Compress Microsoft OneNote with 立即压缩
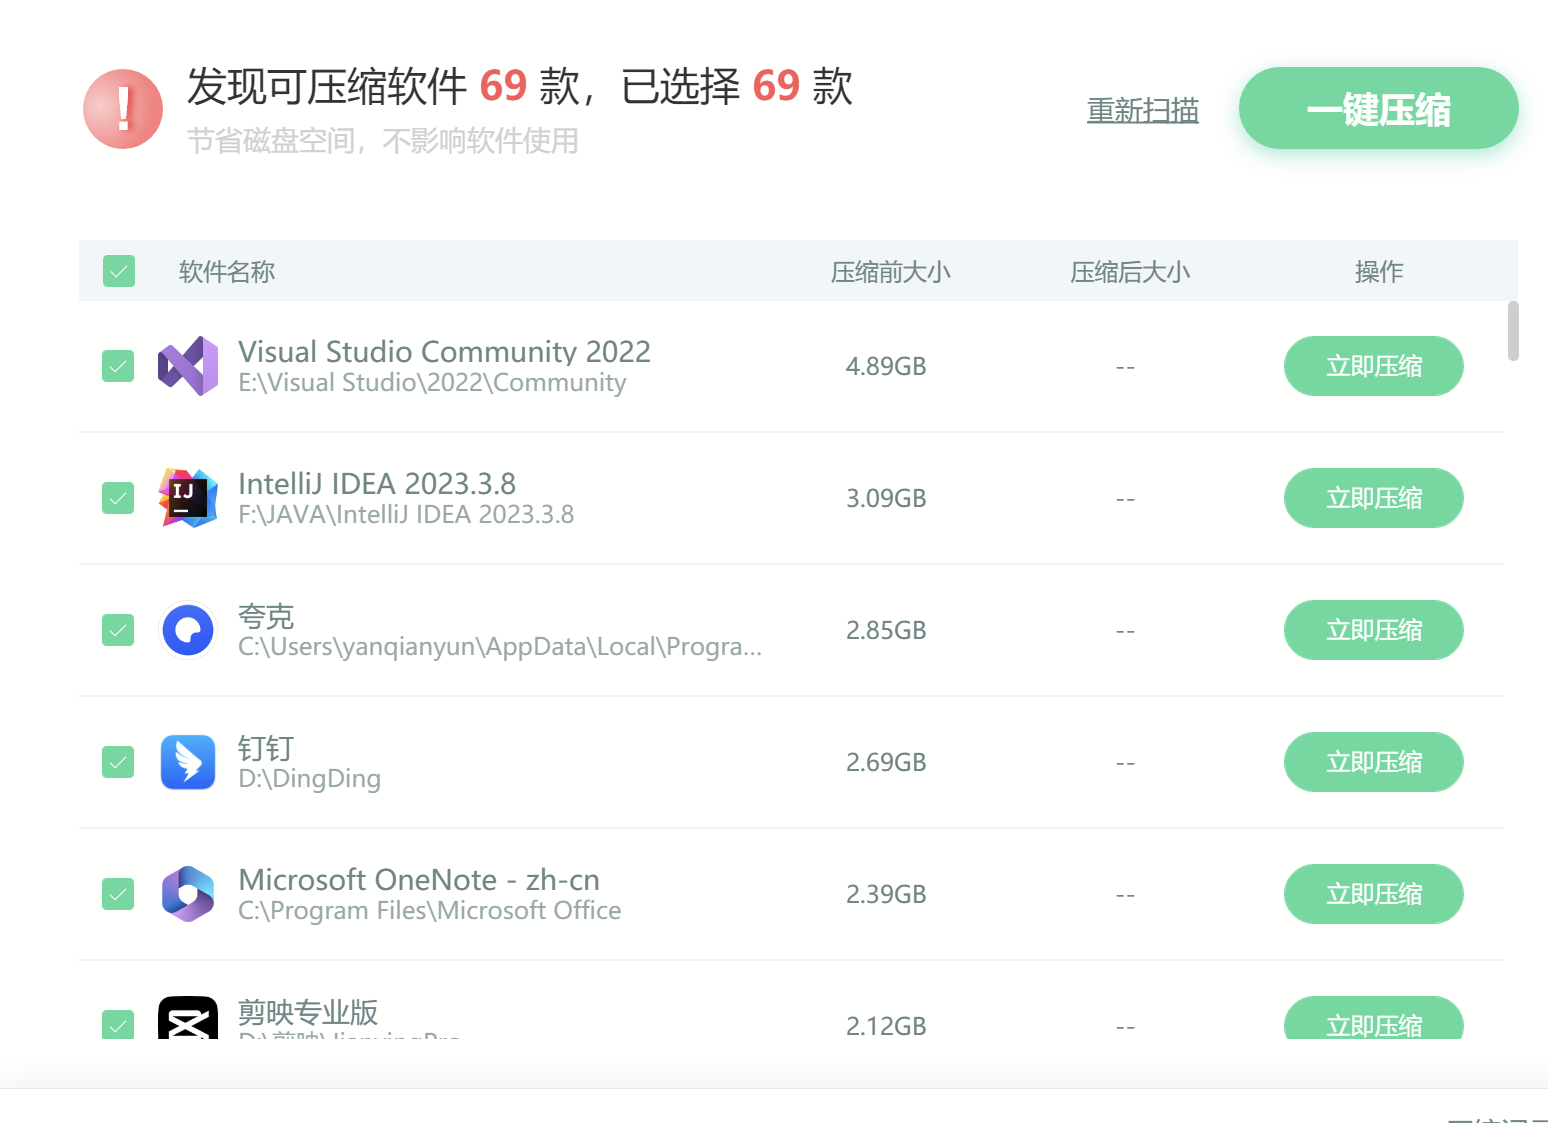 tap(1373, 894)
